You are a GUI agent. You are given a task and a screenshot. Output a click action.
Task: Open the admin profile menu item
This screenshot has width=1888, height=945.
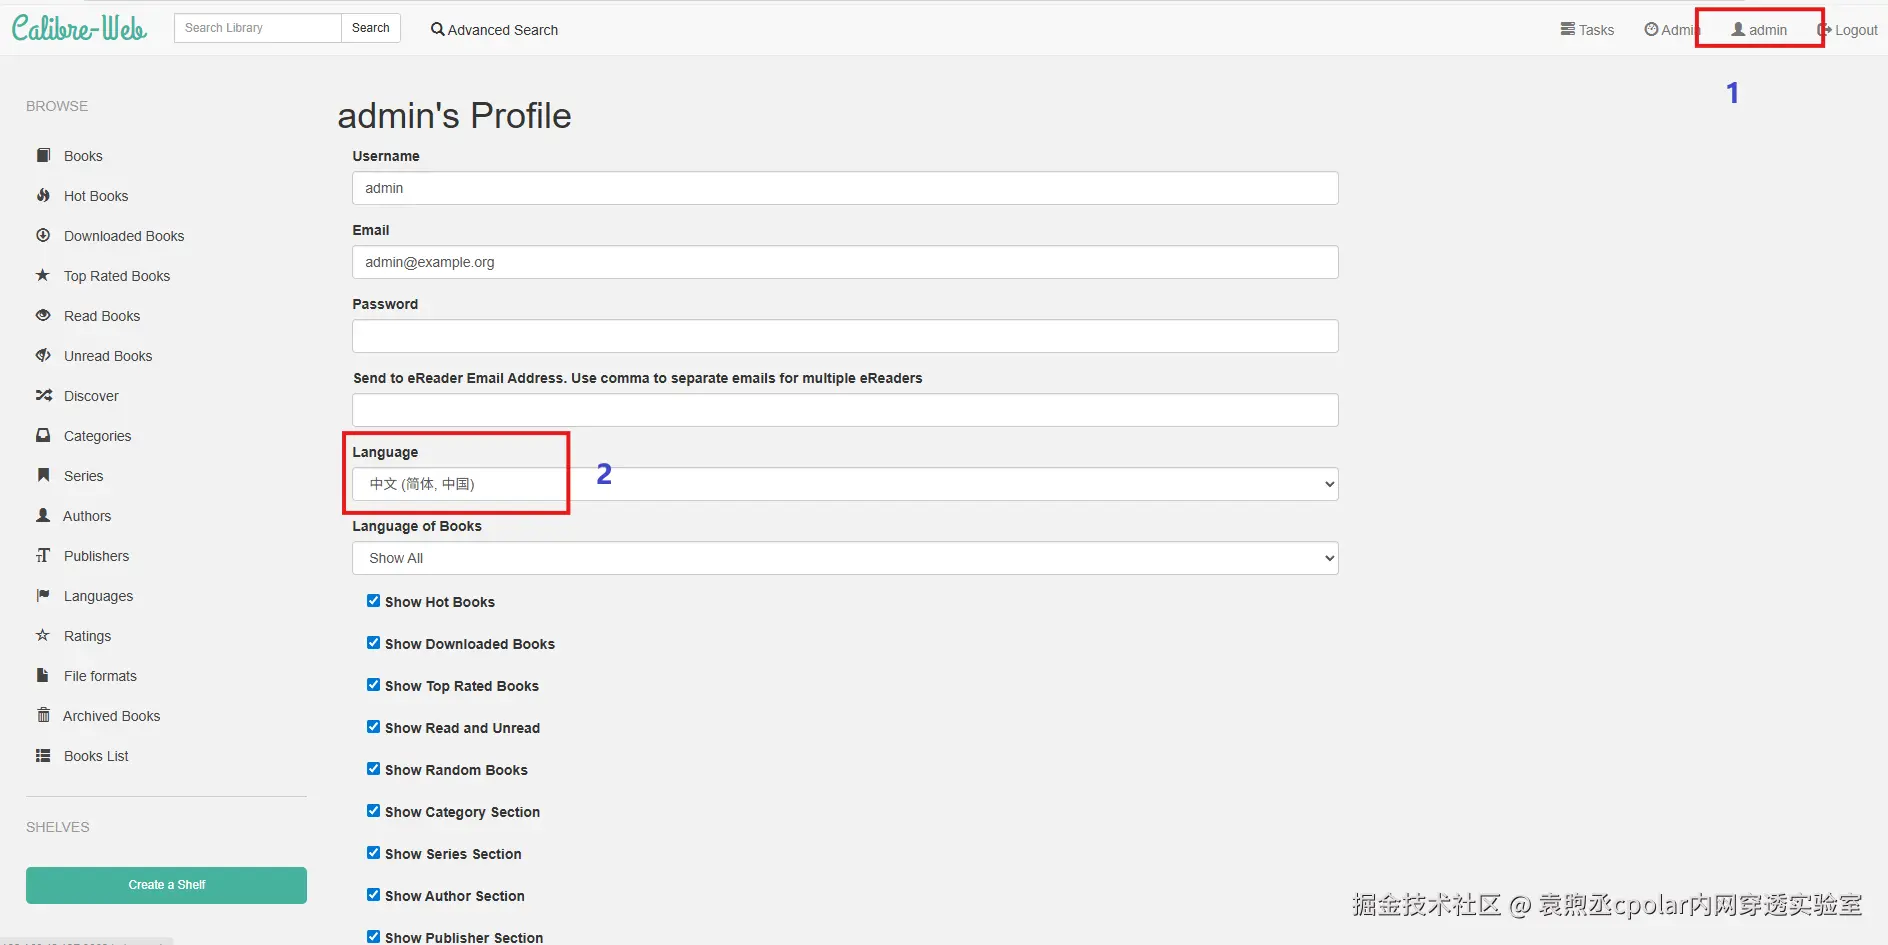tap(1759, 30)
